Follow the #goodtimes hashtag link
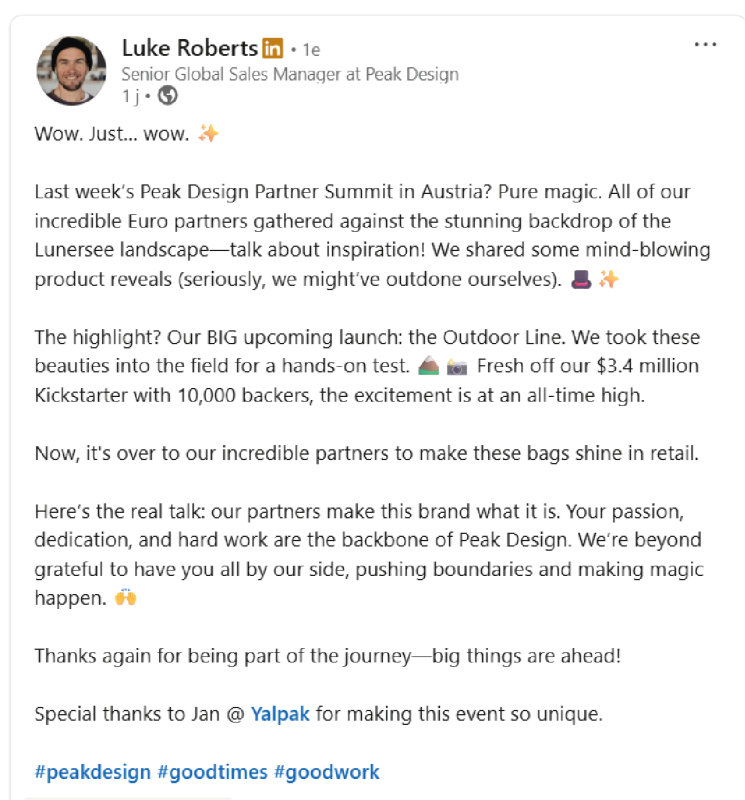The image size is (745, 800). (212, 772)
